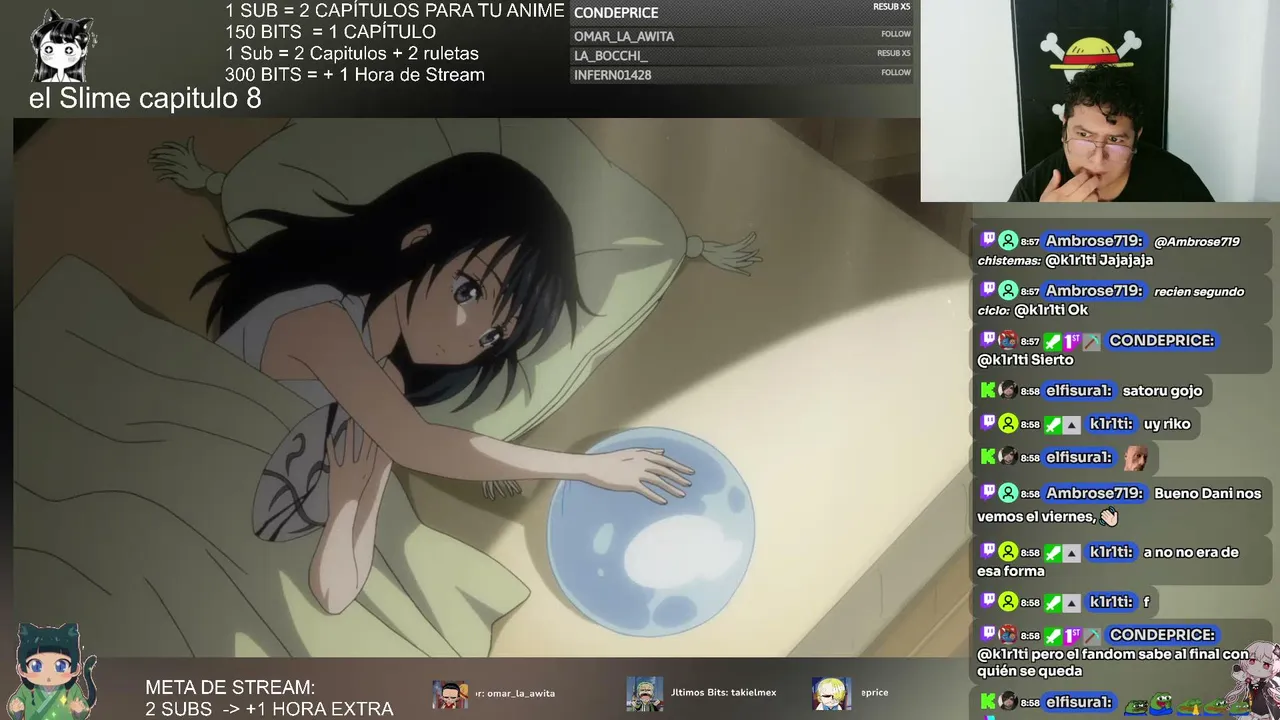Click the "2 SUBS -> +1 HORA EXTRA" goal text
Viewport: 1280px width, 720px height.
269,709
